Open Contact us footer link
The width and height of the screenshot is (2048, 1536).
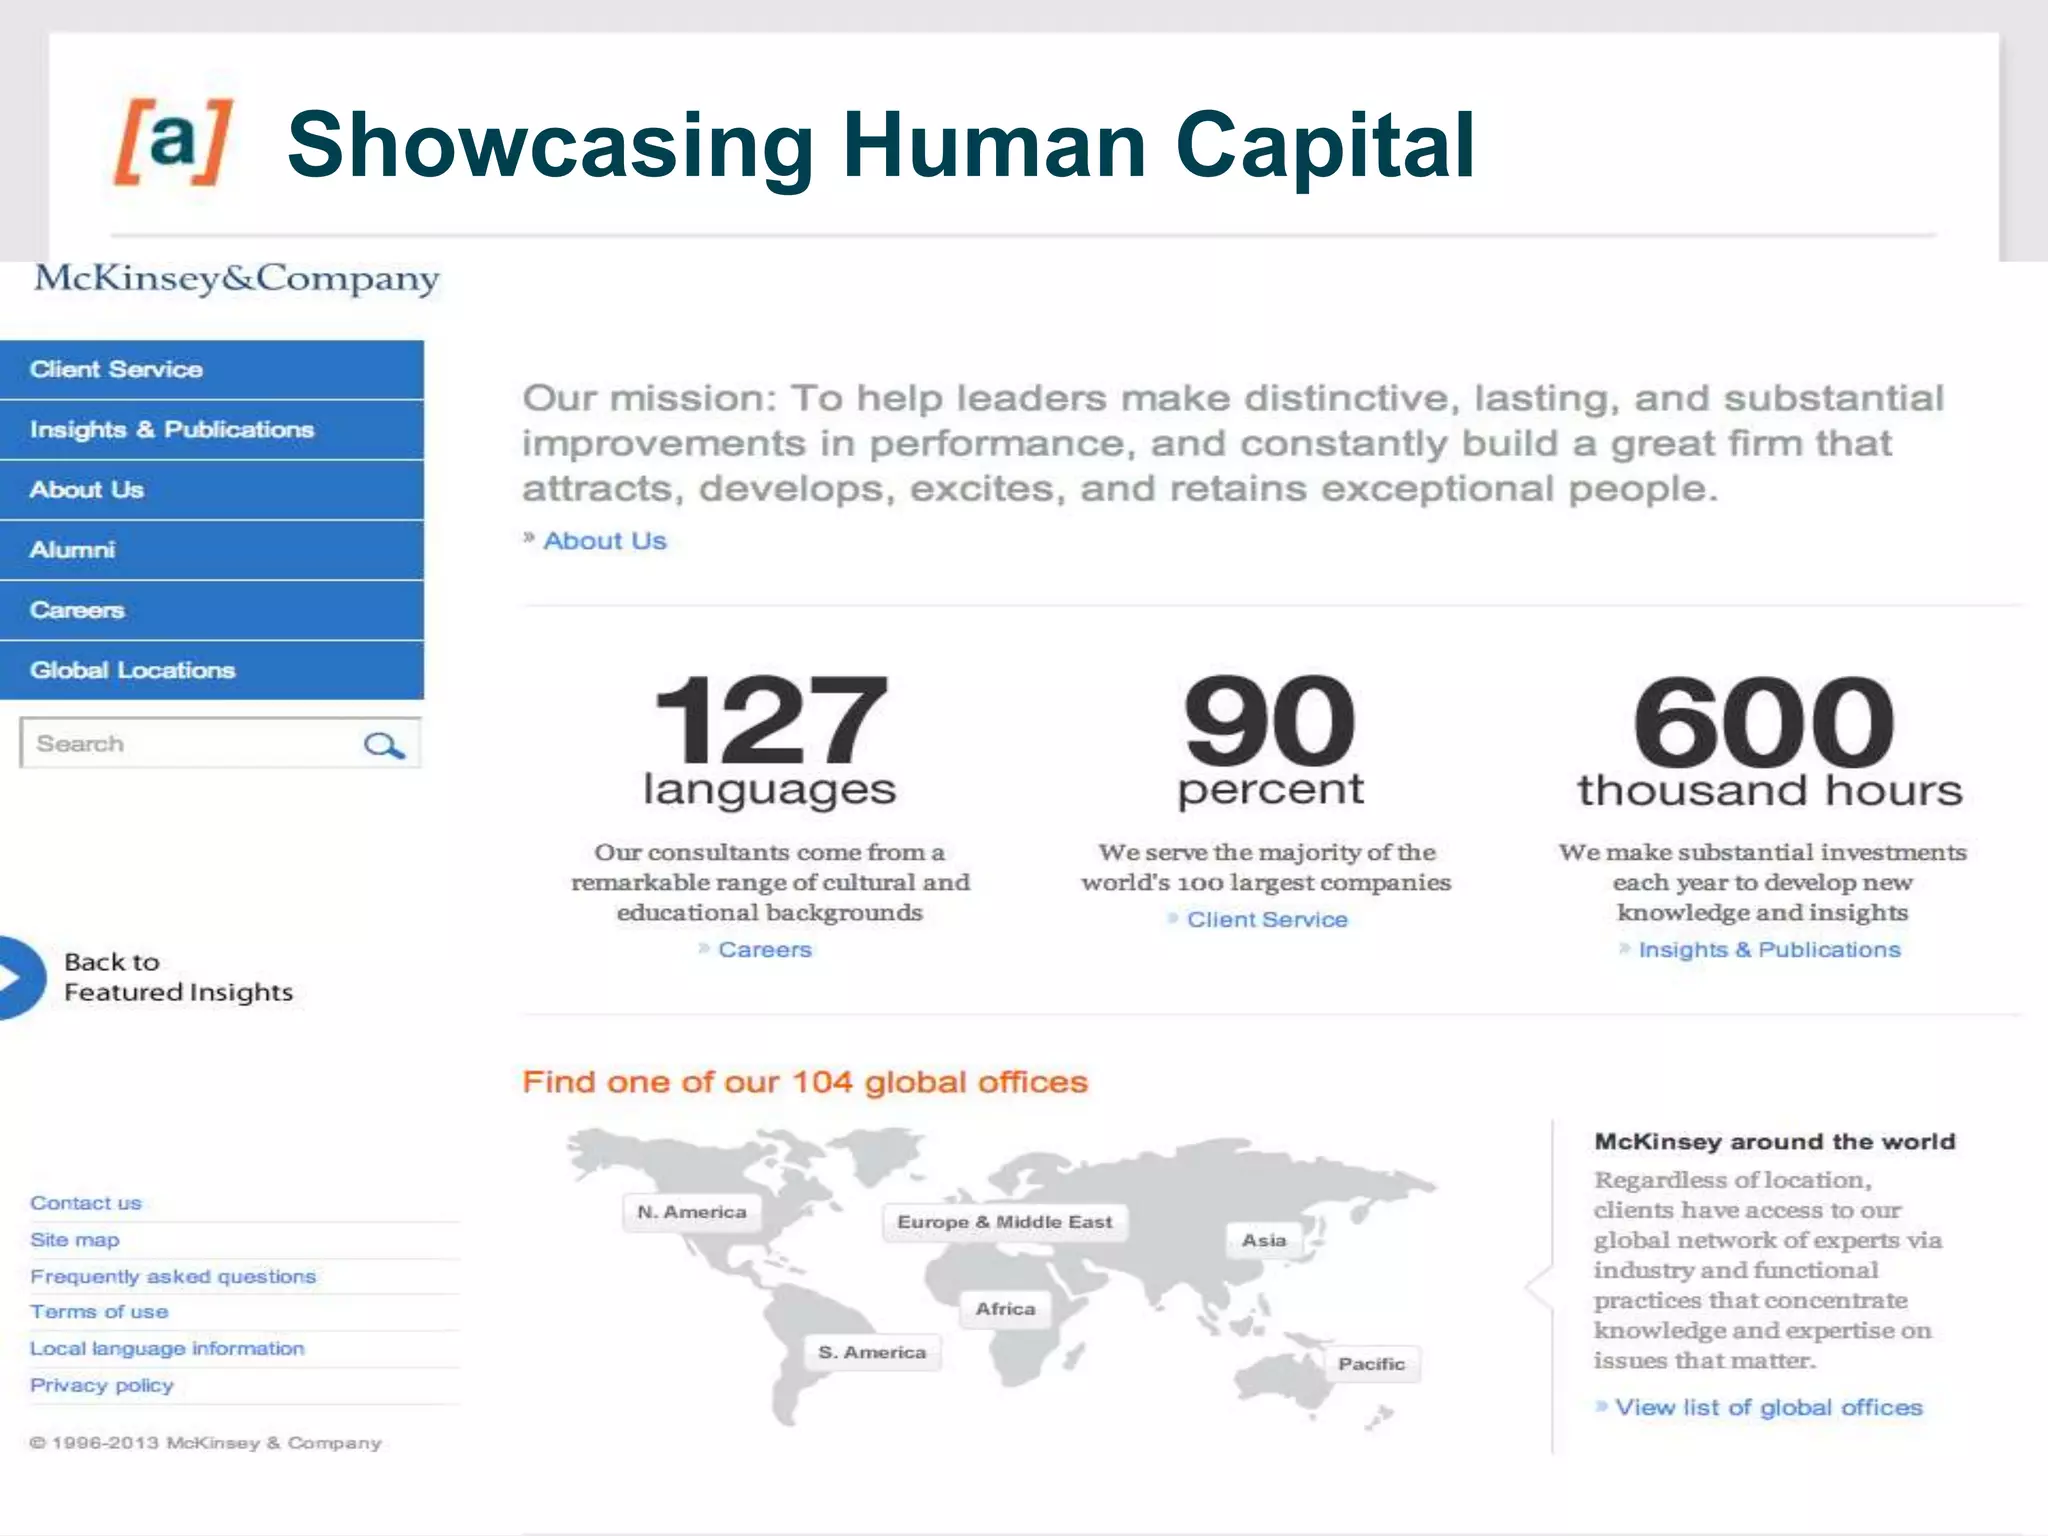click(x=86, y=1203)
